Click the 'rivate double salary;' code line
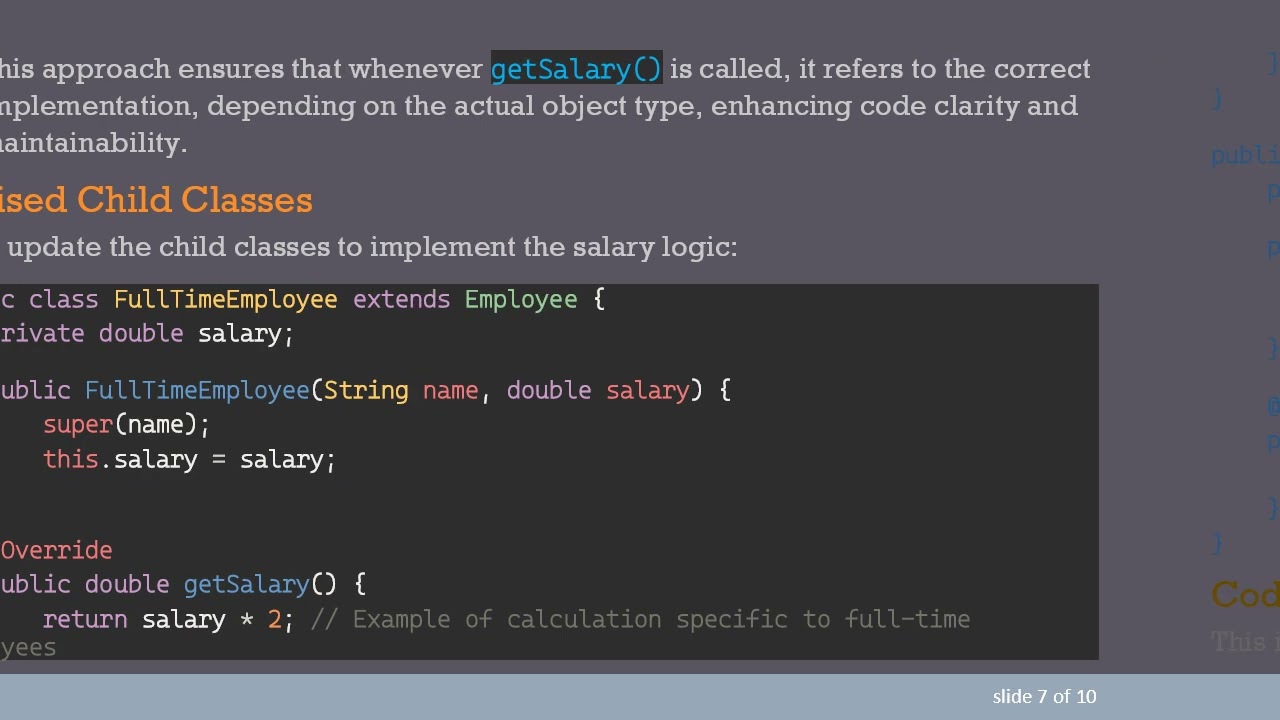The height and width of the screenshot is (720, 1280). (x=147, y=334)
